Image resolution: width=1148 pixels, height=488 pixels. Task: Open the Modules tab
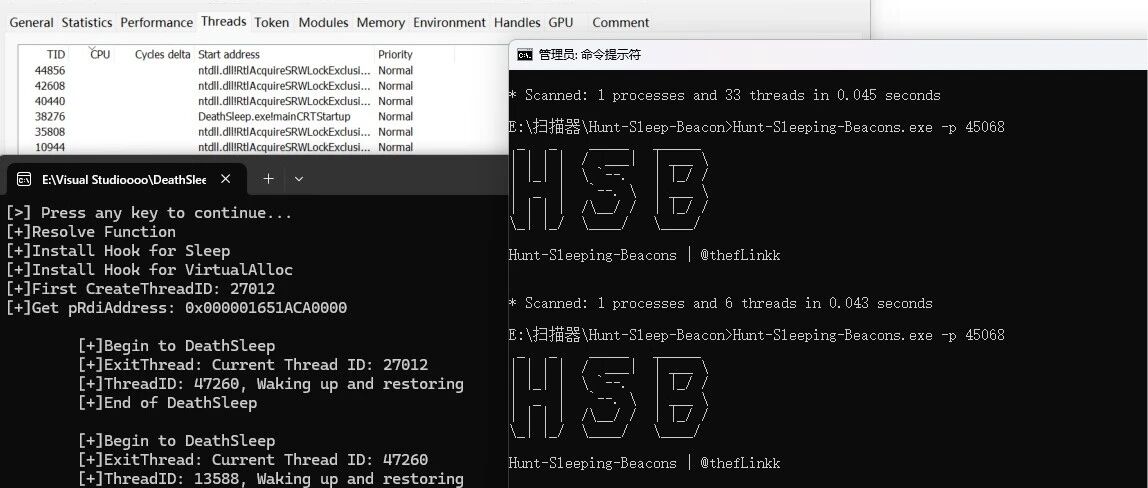(x=323, y=23)
